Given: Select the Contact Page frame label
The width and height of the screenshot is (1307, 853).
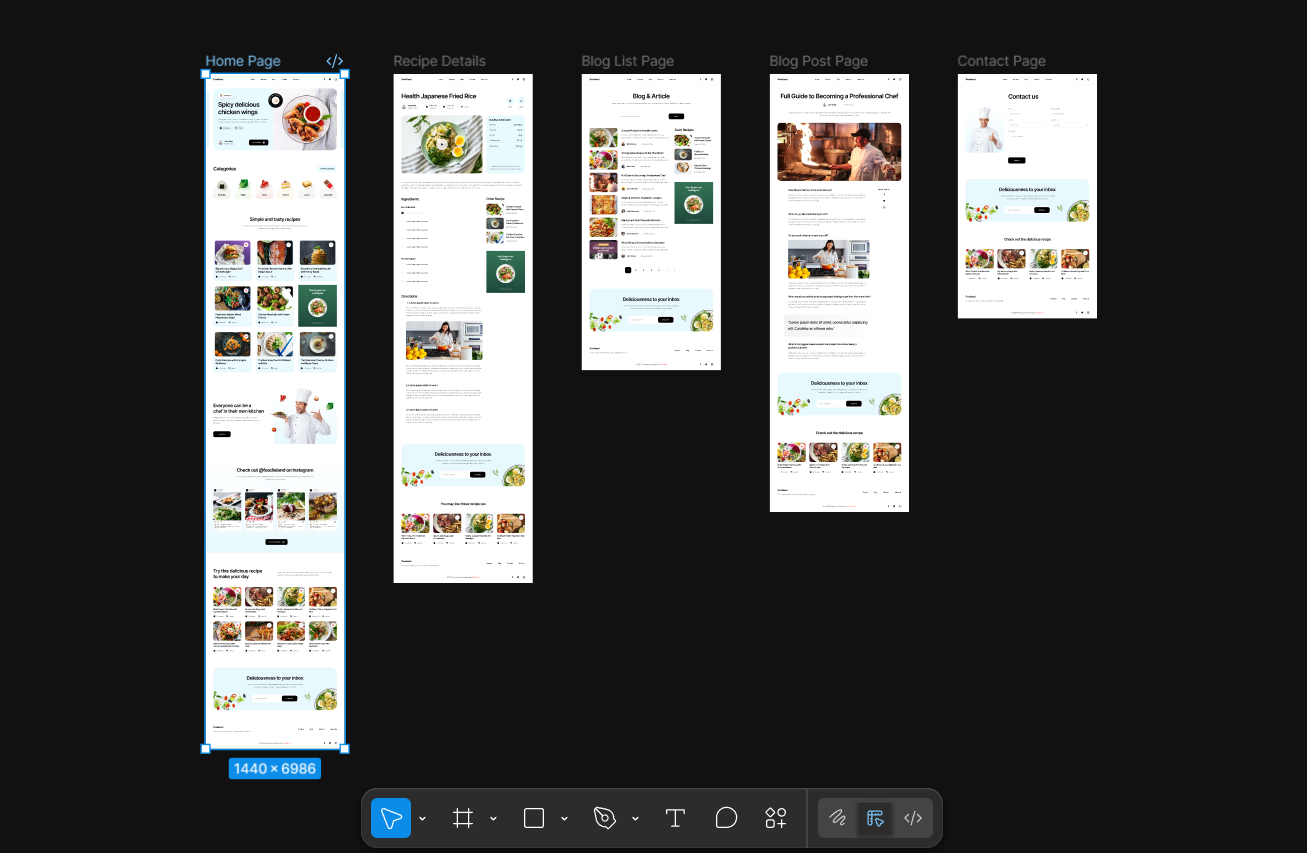Looking at the screenshot, I should (x=1002, y=61).
